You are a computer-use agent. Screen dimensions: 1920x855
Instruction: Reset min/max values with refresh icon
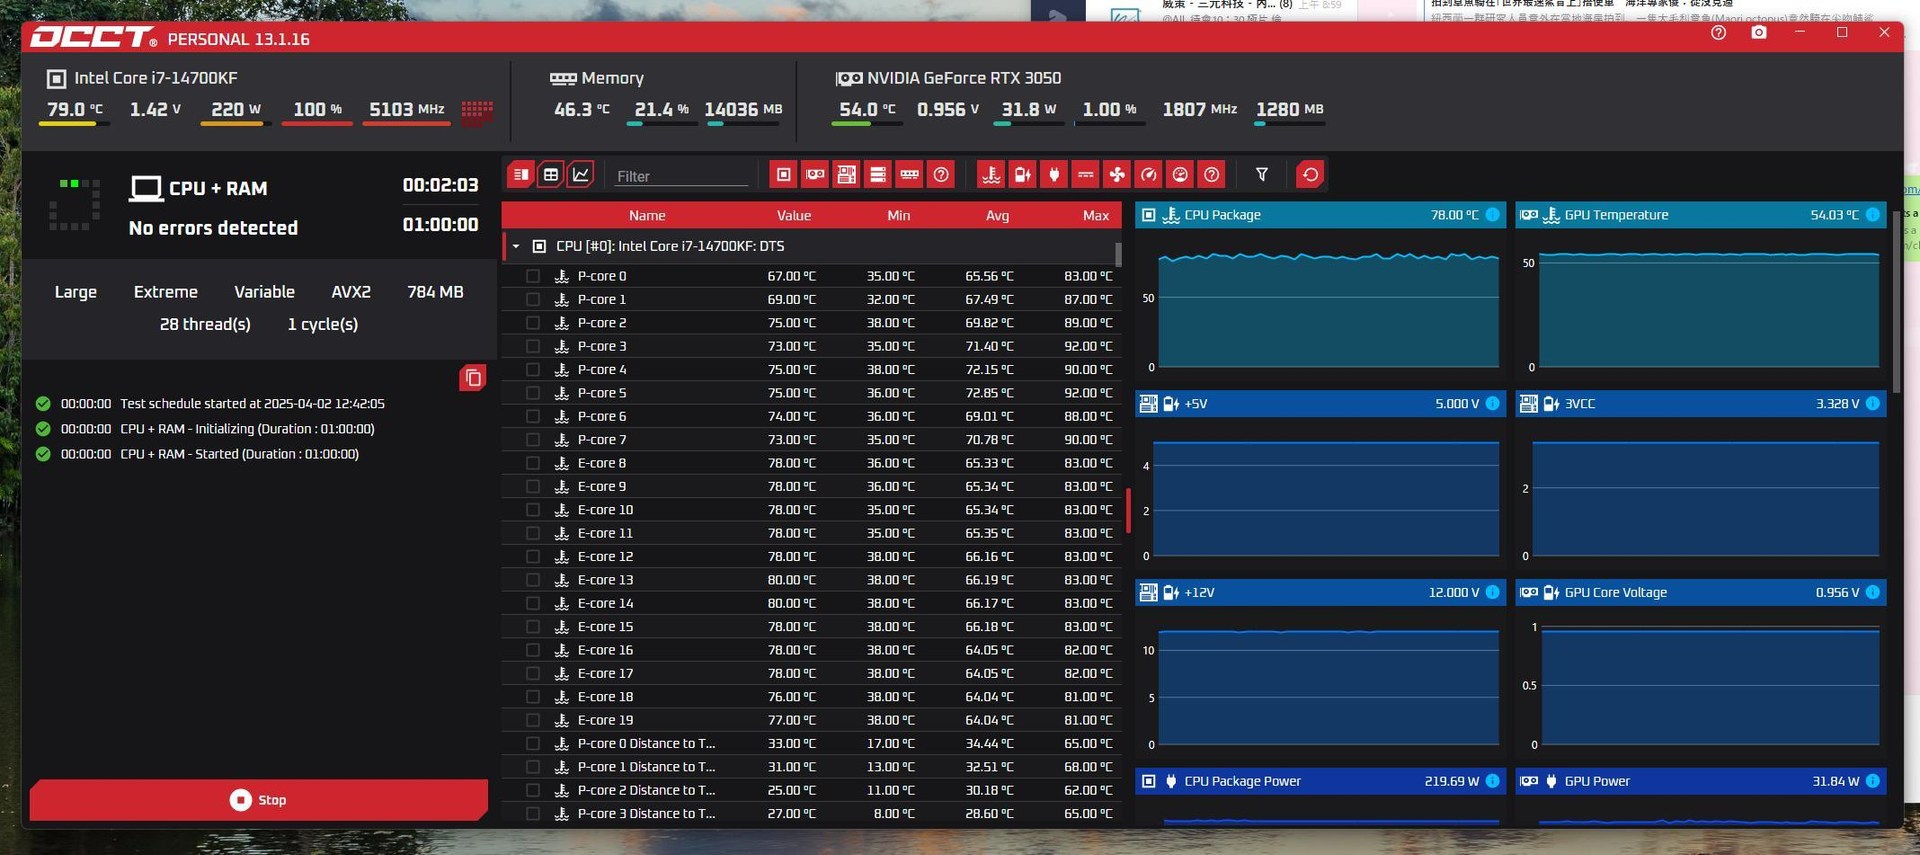tap(1310, 175)
